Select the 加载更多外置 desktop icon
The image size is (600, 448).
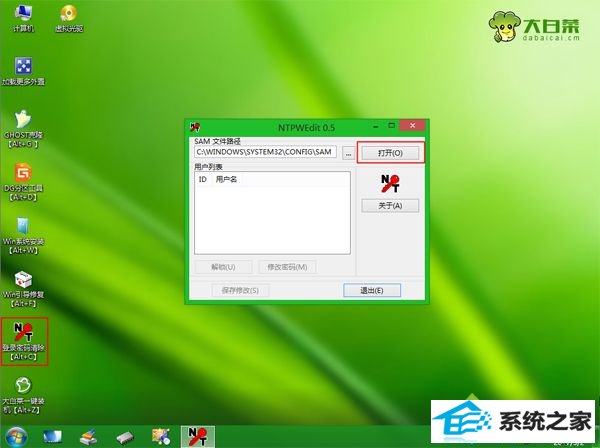(x=23, y=71)
